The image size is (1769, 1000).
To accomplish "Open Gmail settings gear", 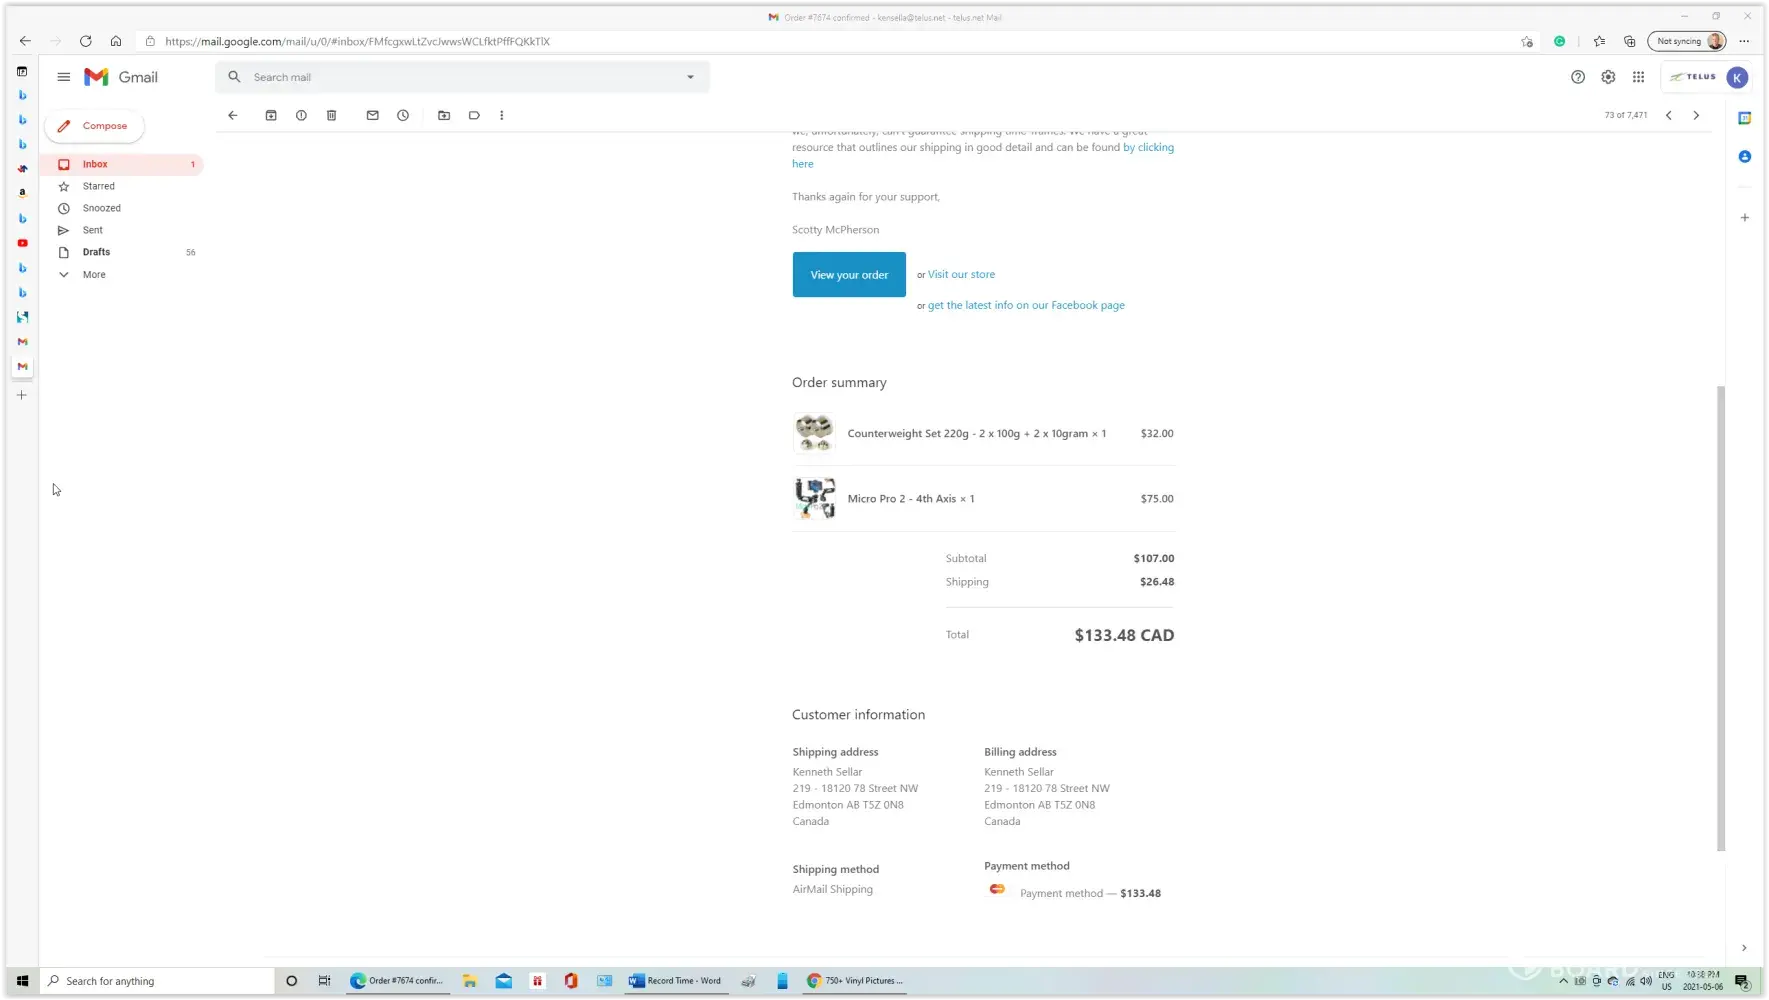I will (x=1608, y=77).
